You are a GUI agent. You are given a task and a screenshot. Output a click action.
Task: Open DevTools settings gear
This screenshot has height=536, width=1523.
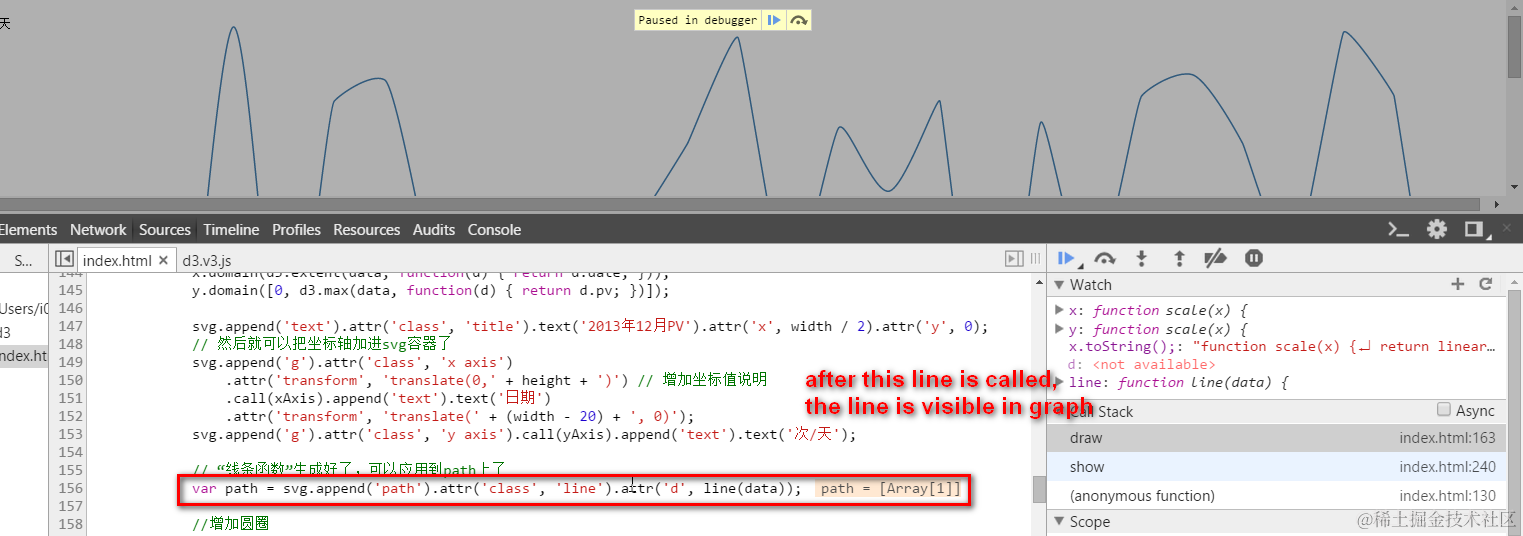click(1437, 229)
